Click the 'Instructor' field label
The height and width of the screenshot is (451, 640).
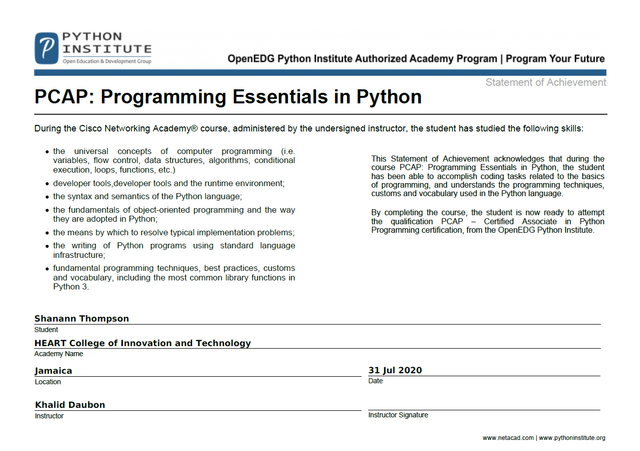coord(49,416)
